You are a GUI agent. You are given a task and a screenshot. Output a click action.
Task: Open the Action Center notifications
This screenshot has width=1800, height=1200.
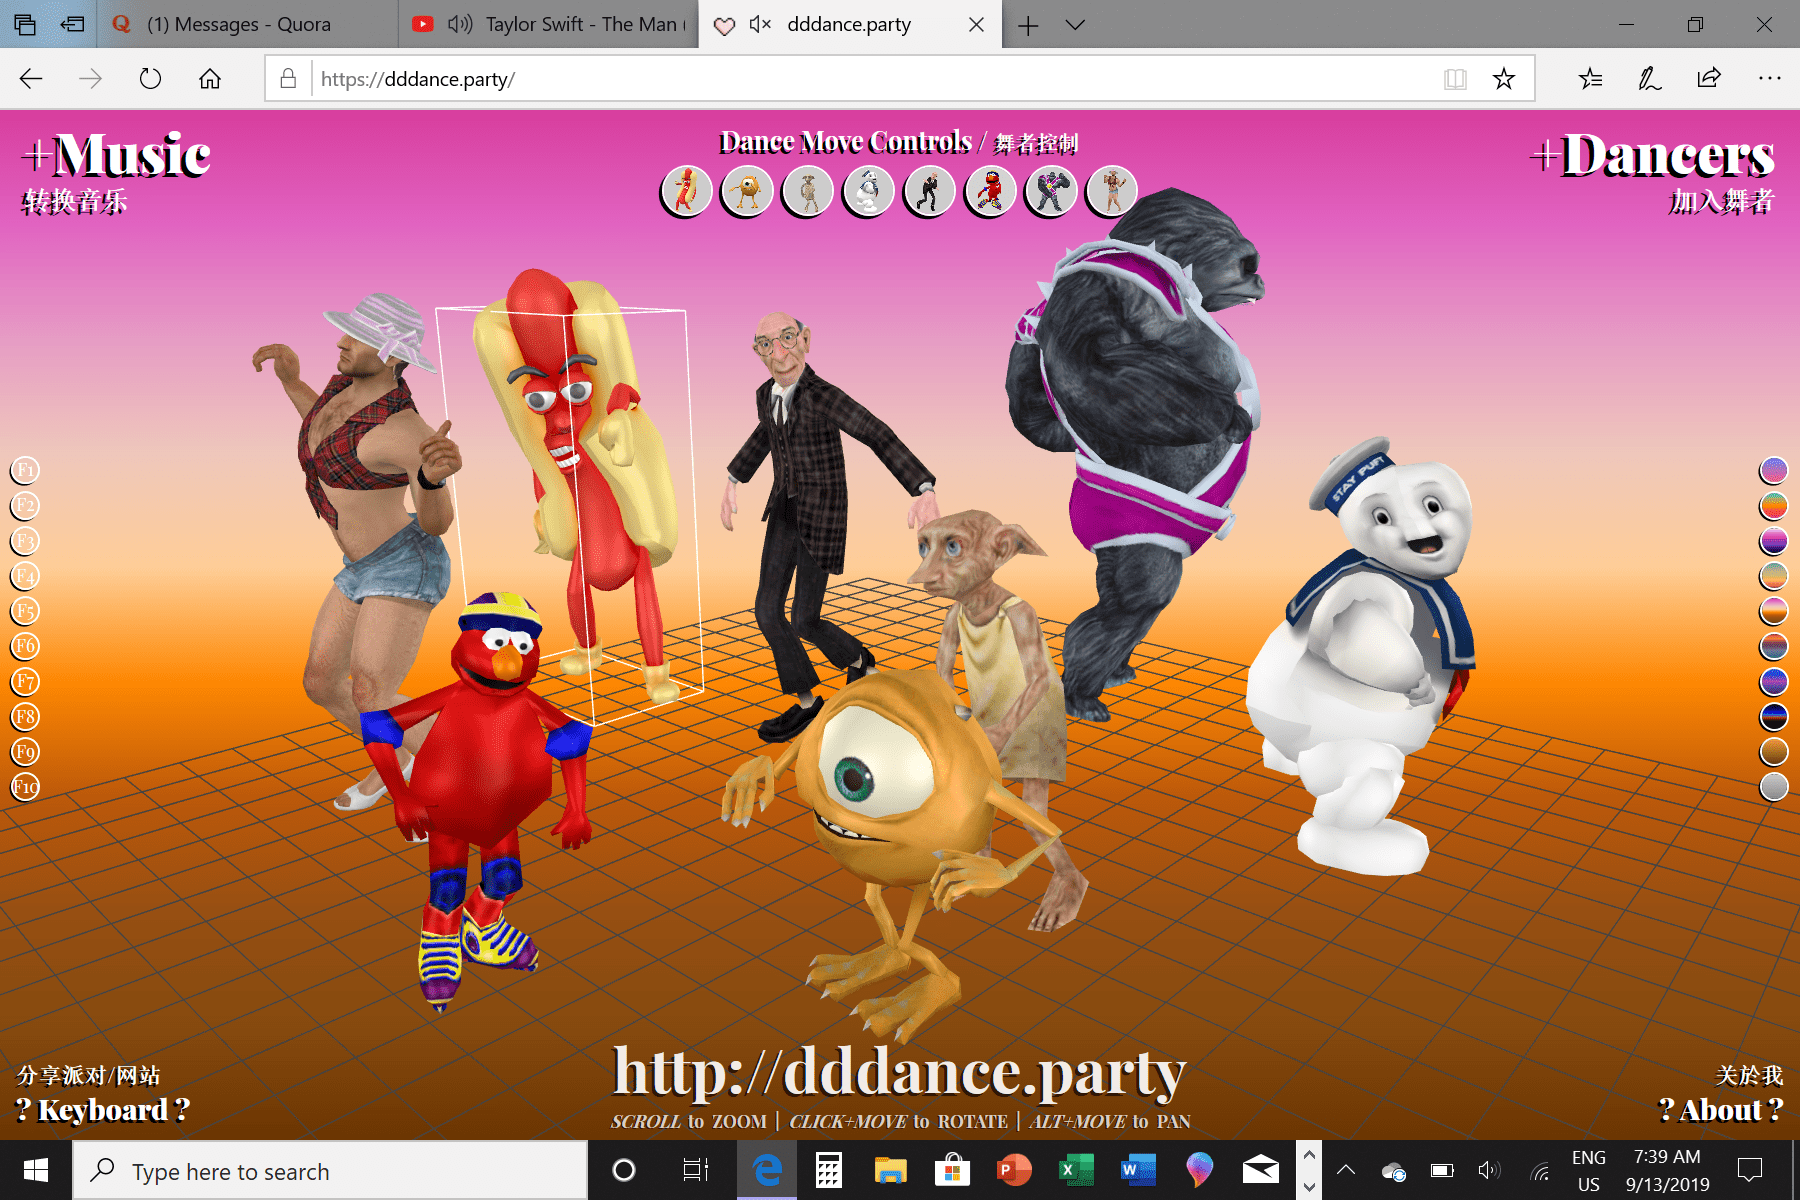[1750, 1170]
